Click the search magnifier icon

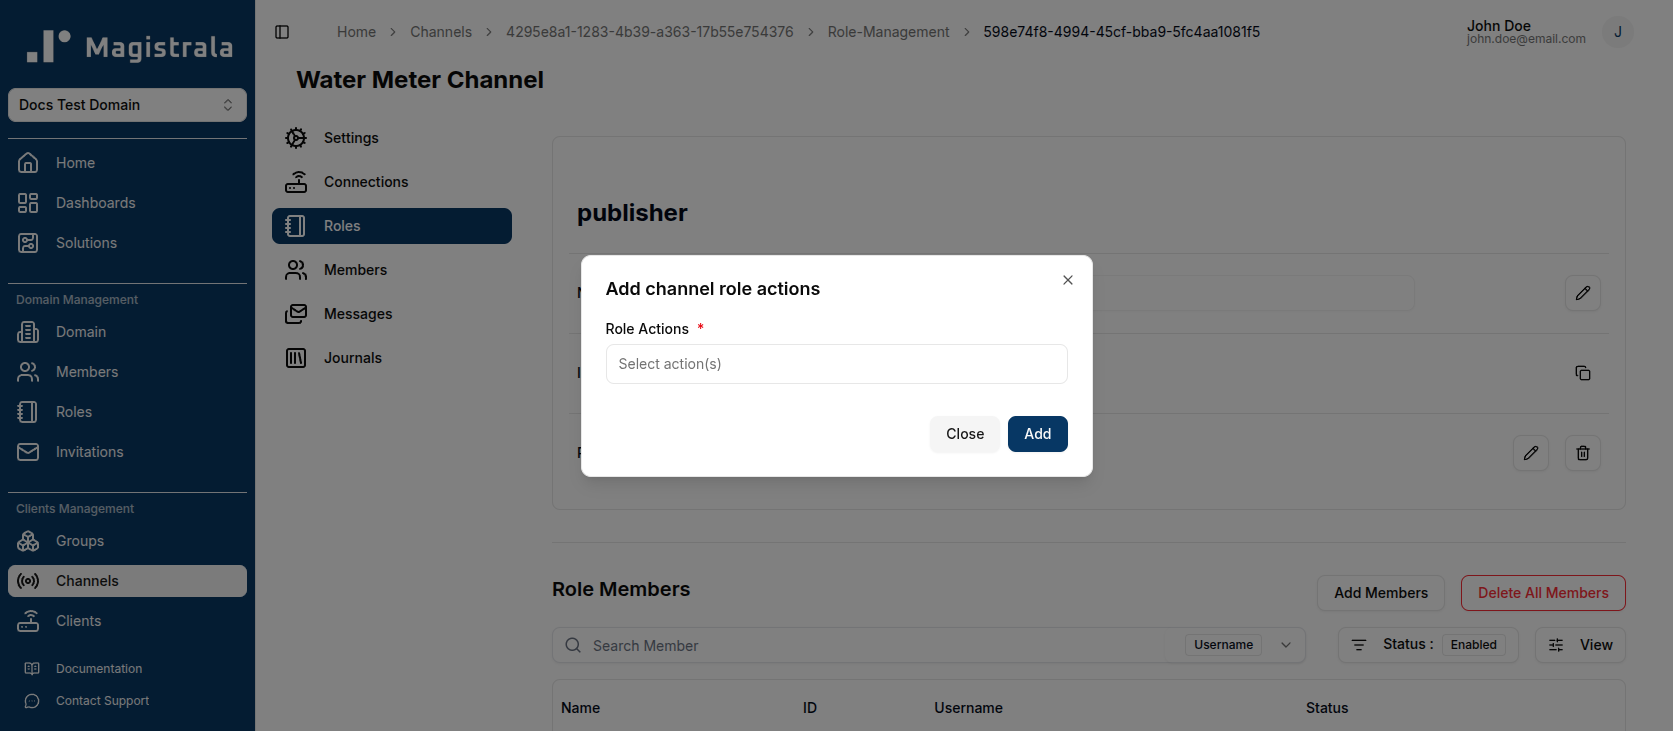tap(573, 645)
